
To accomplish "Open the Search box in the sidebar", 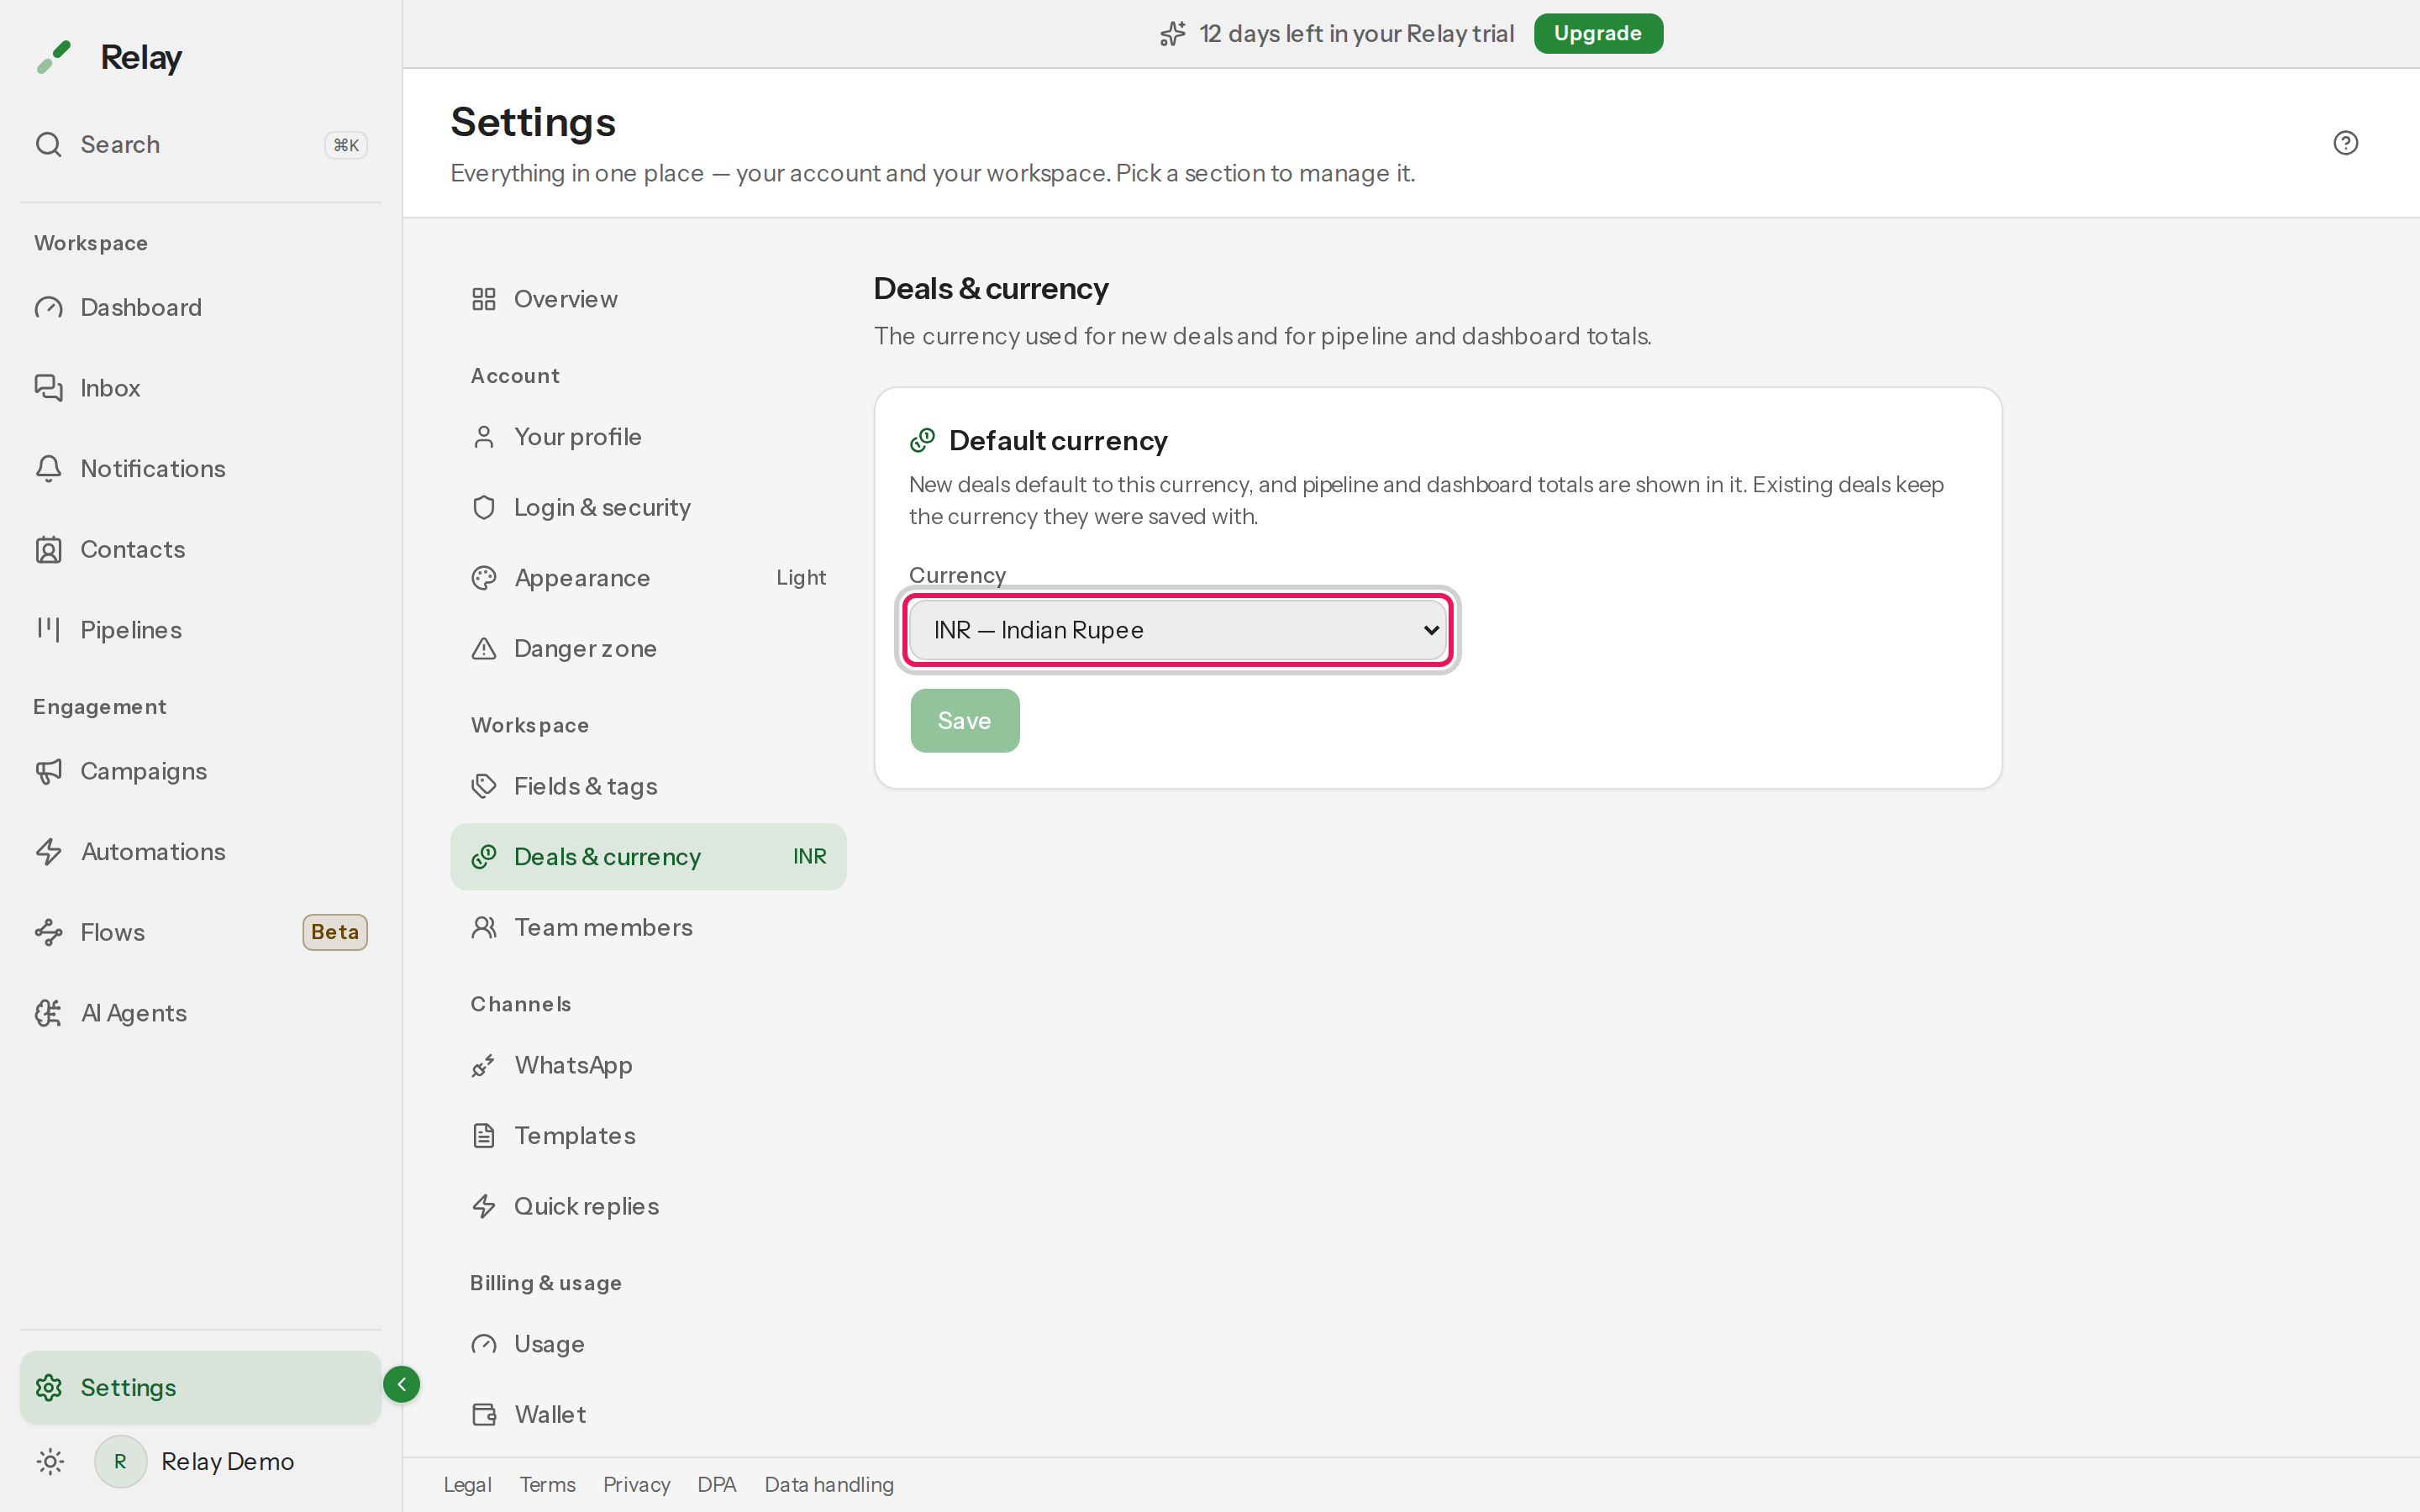I will coord(200,145).
